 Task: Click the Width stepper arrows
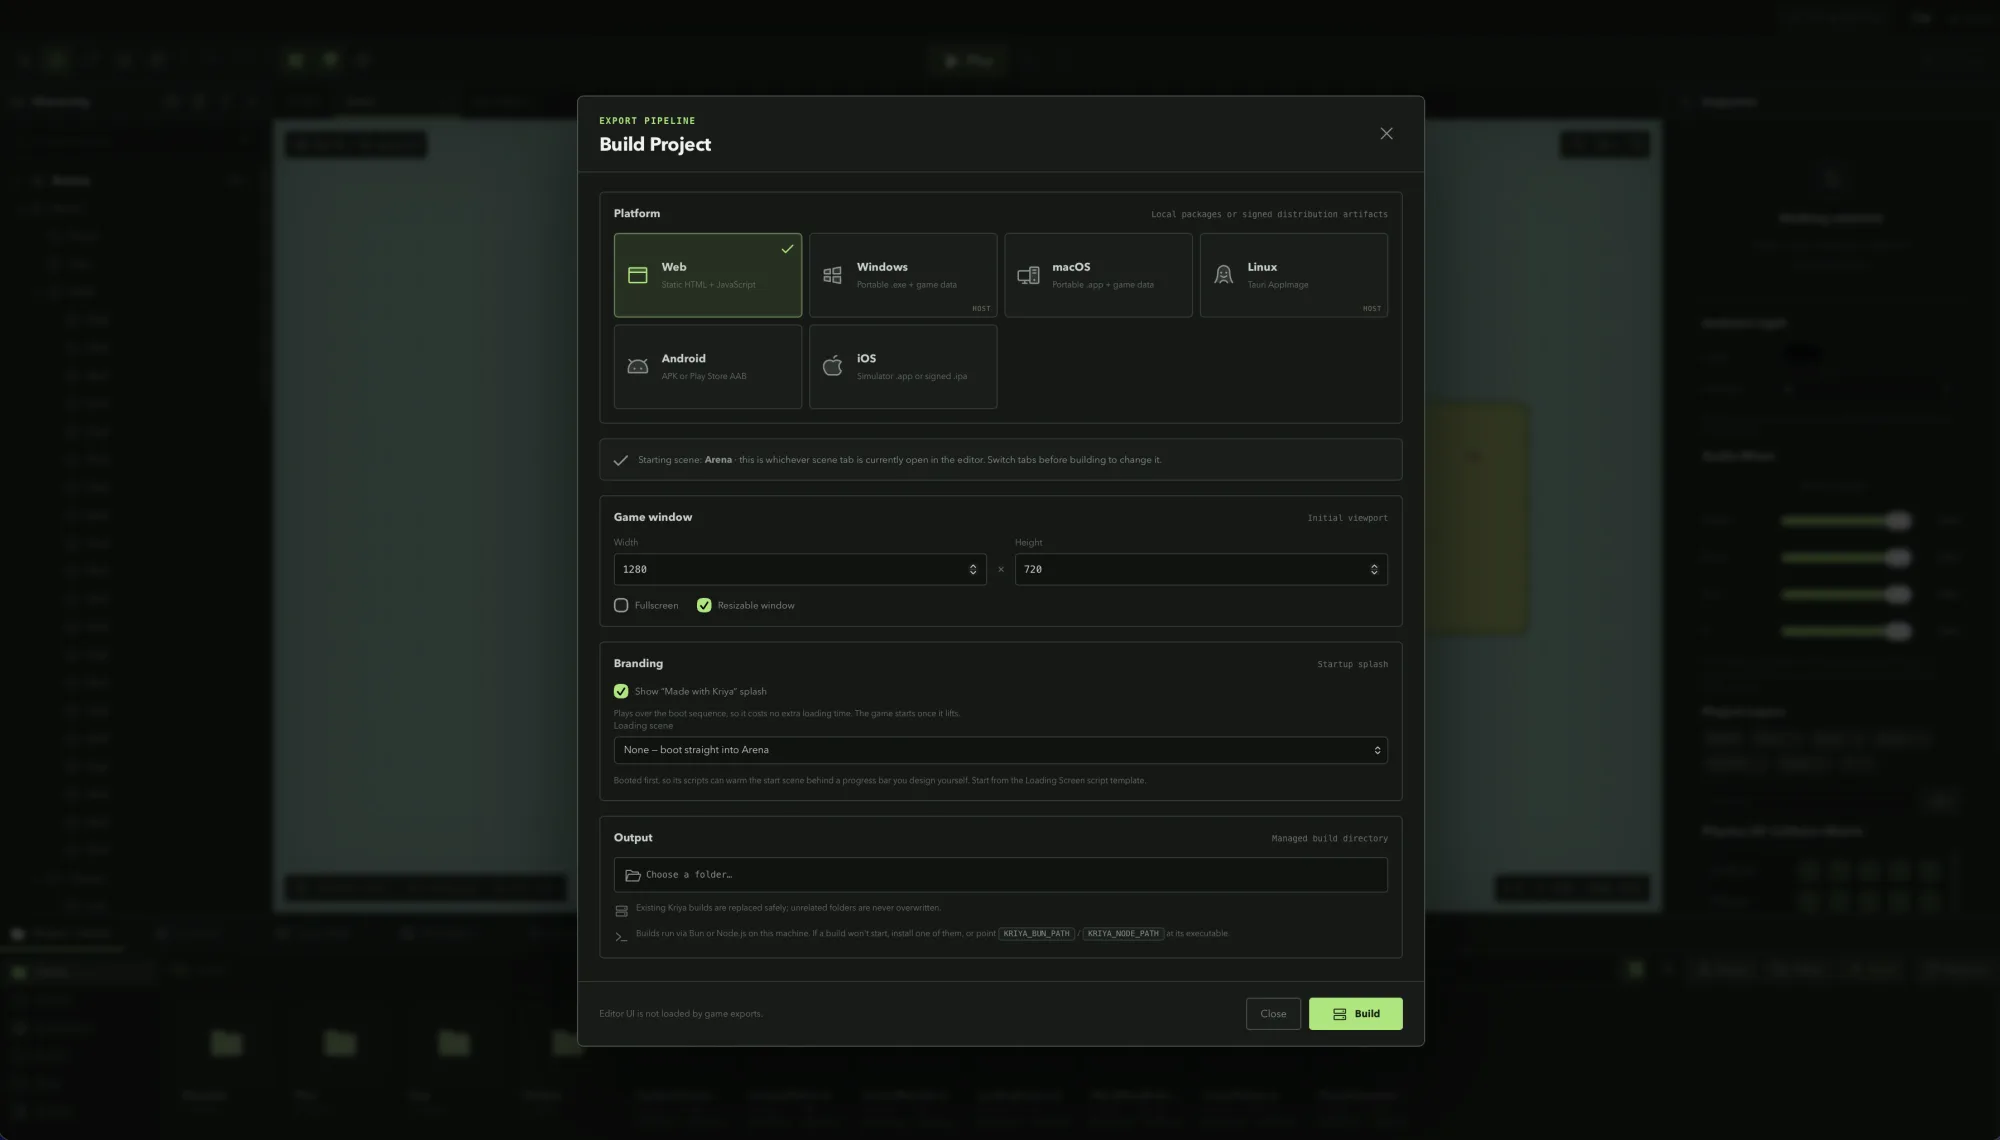point(972,569)
